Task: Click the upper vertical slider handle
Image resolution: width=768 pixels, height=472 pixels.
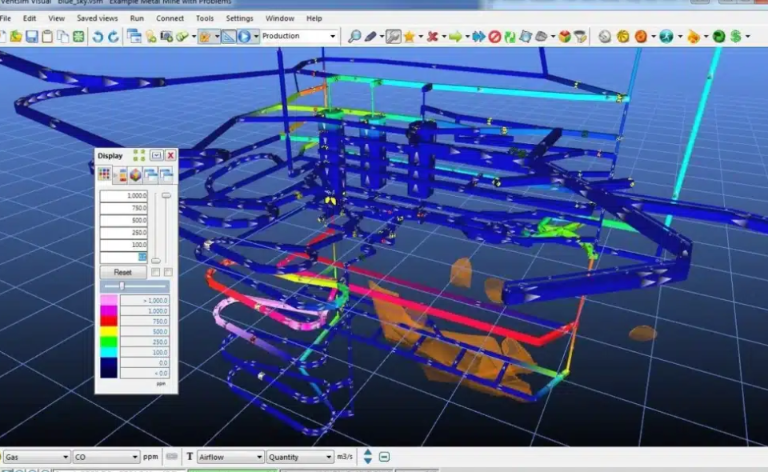Action: point(167,195)
